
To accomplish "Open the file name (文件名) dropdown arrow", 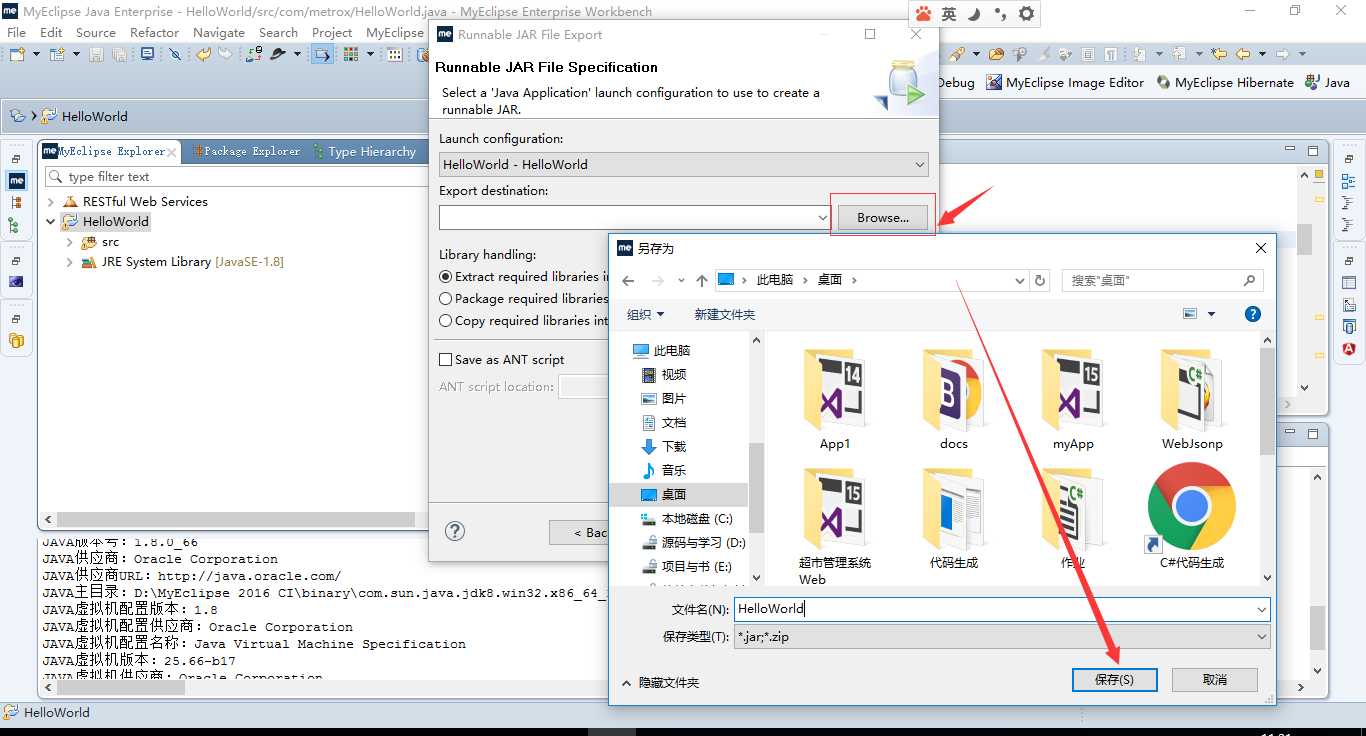I will [x=1262, y=609].
